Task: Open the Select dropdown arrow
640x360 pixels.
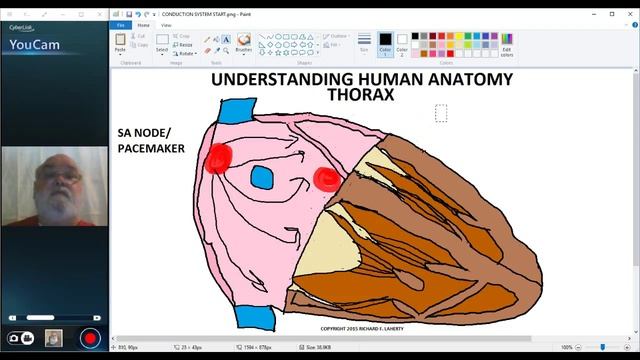Action: click(x=162, y=54)
